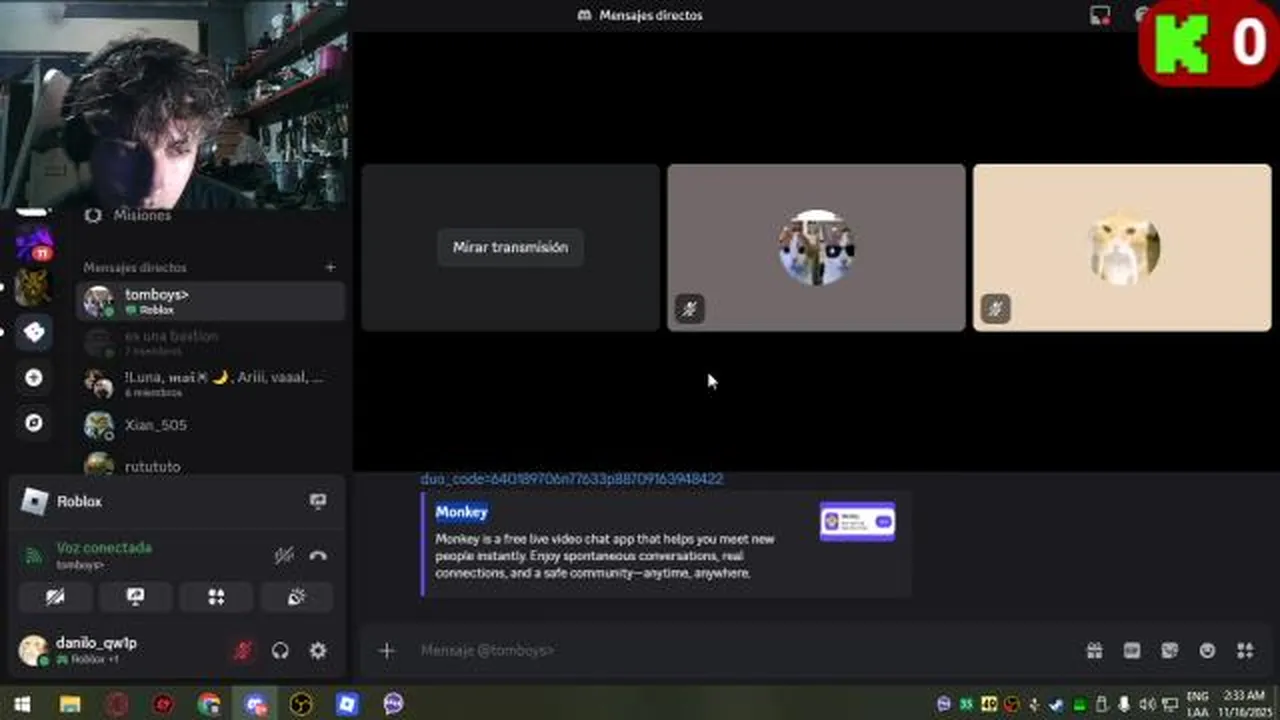Open the Discover servers compass icon
Viewport: 1280px width, 720px height.
34,423
